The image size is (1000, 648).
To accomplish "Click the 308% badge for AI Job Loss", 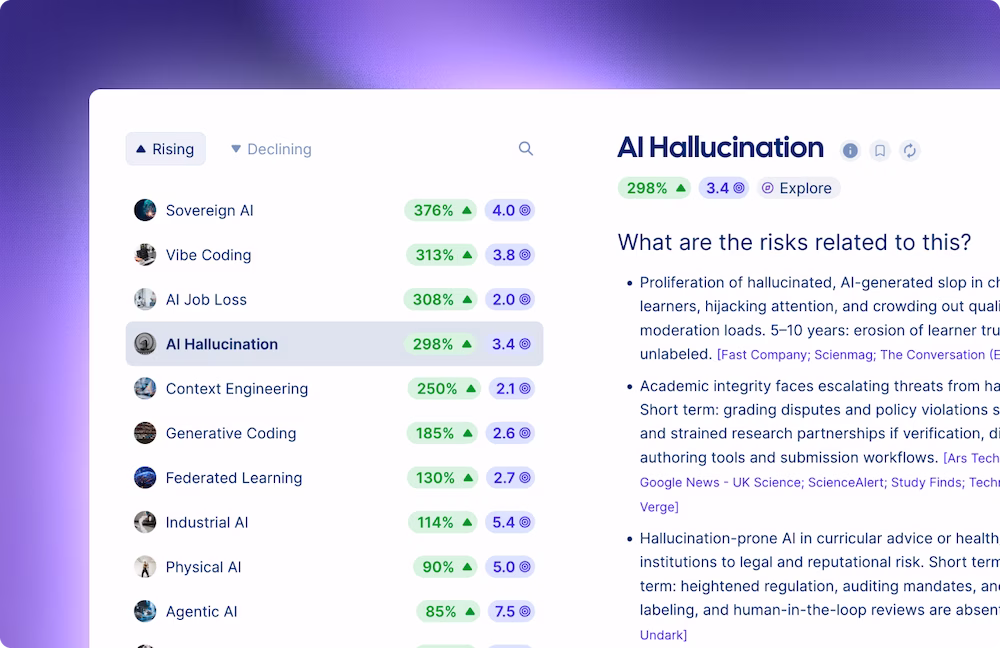I will tap(441, 299).
